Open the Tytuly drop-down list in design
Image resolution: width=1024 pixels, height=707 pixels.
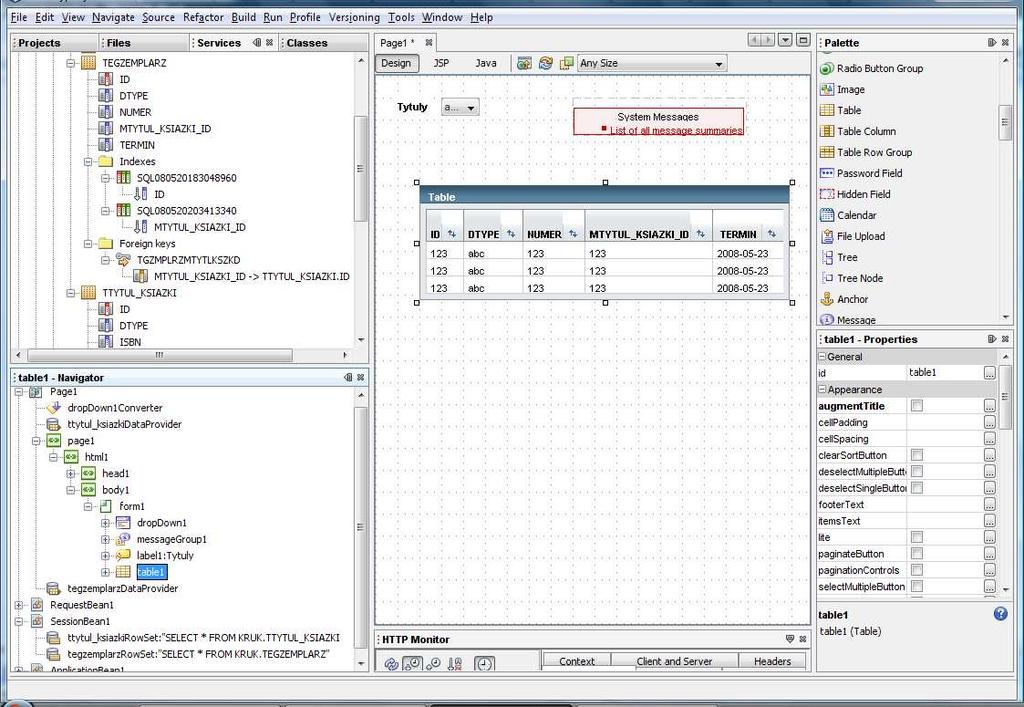[460, 107]
